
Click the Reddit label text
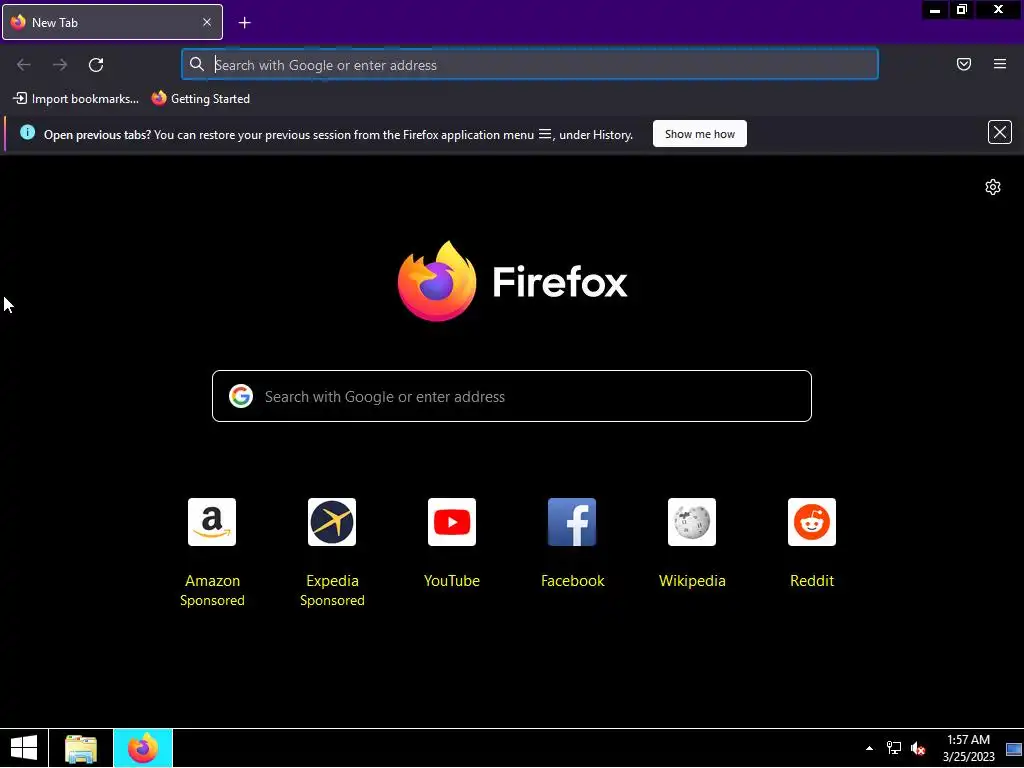click(812, 581)
